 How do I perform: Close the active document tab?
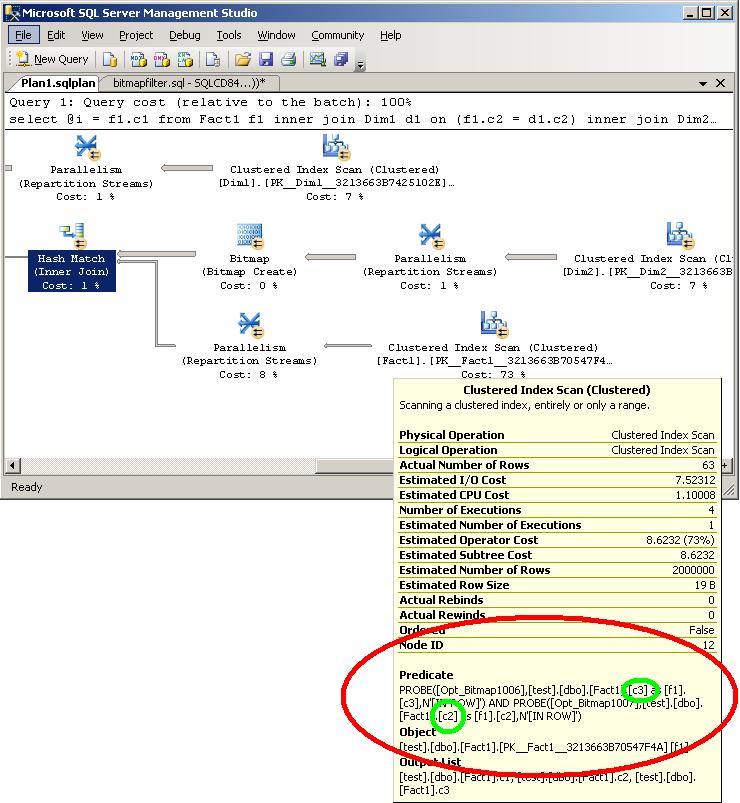point(720,83)
